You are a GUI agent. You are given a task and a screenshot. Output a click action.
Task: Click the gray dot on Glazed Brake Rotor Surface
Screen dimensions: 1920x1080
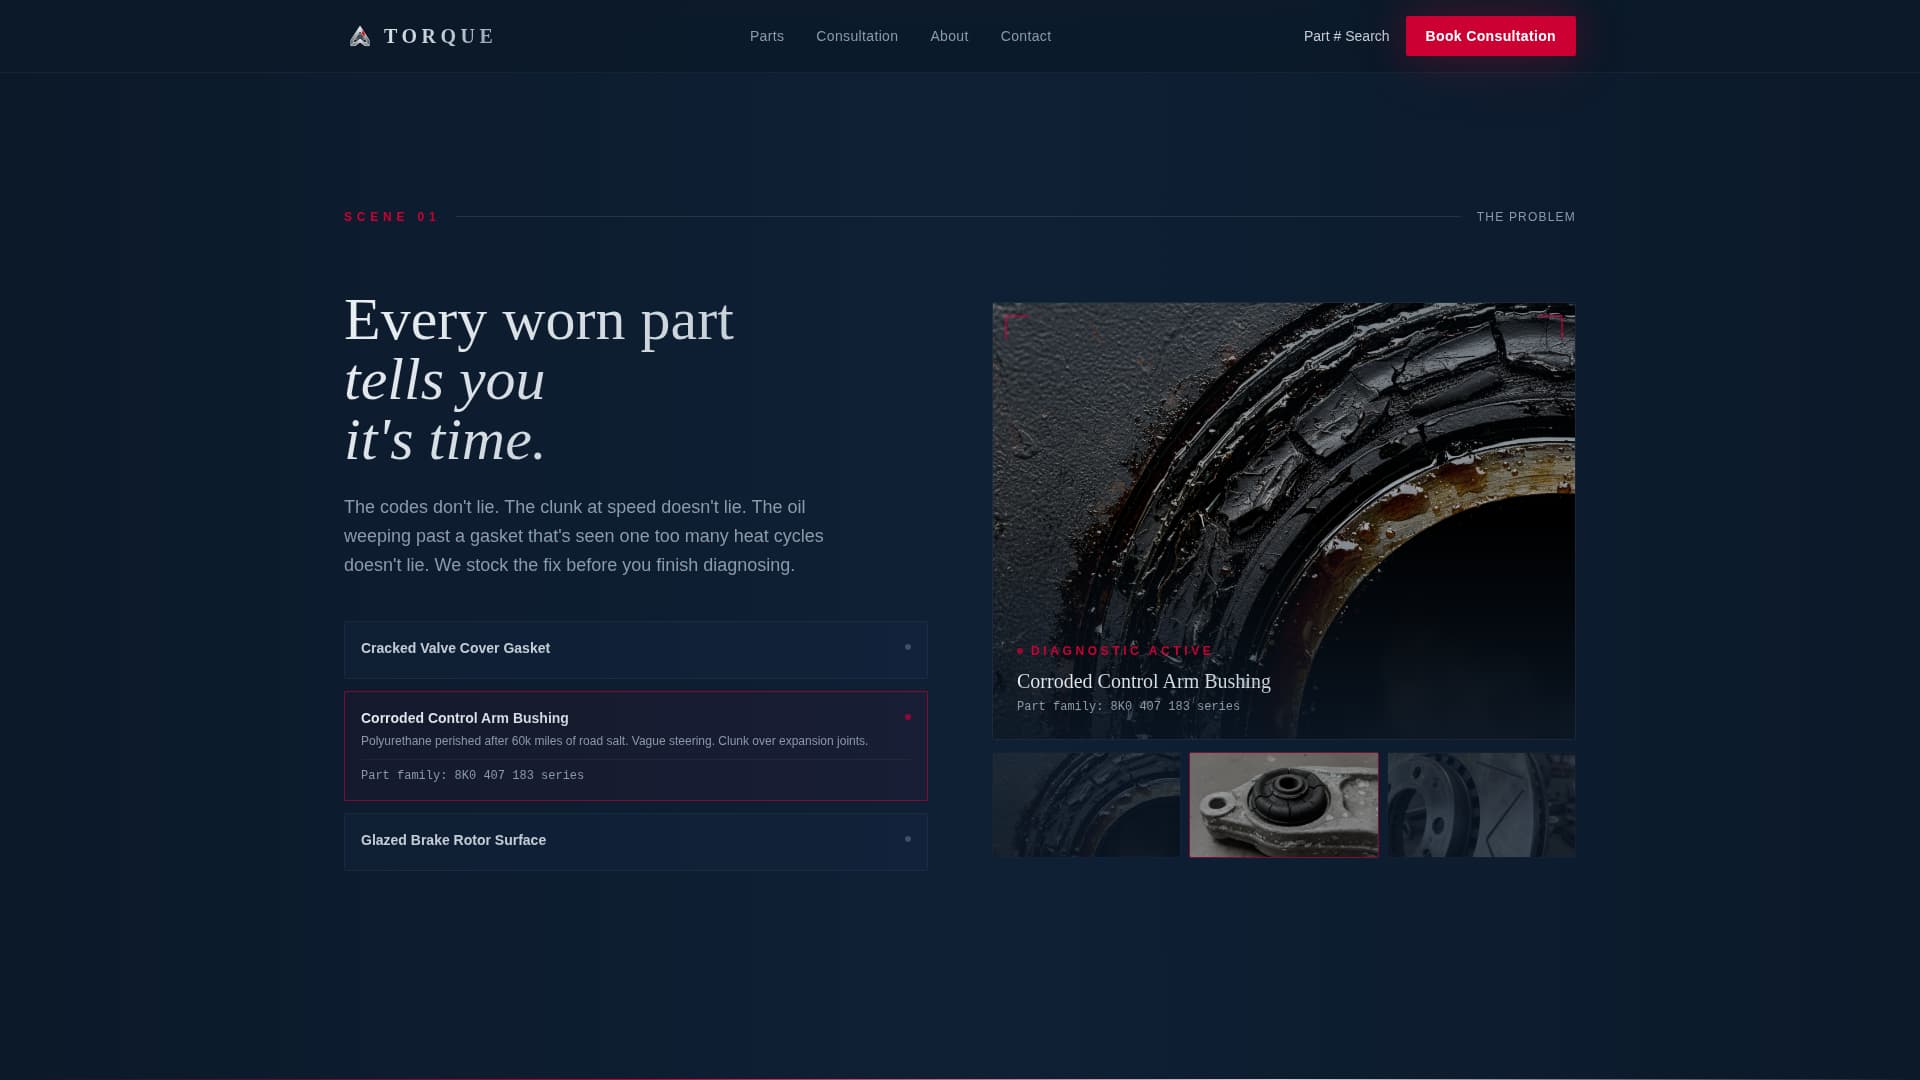pos(908,840)
